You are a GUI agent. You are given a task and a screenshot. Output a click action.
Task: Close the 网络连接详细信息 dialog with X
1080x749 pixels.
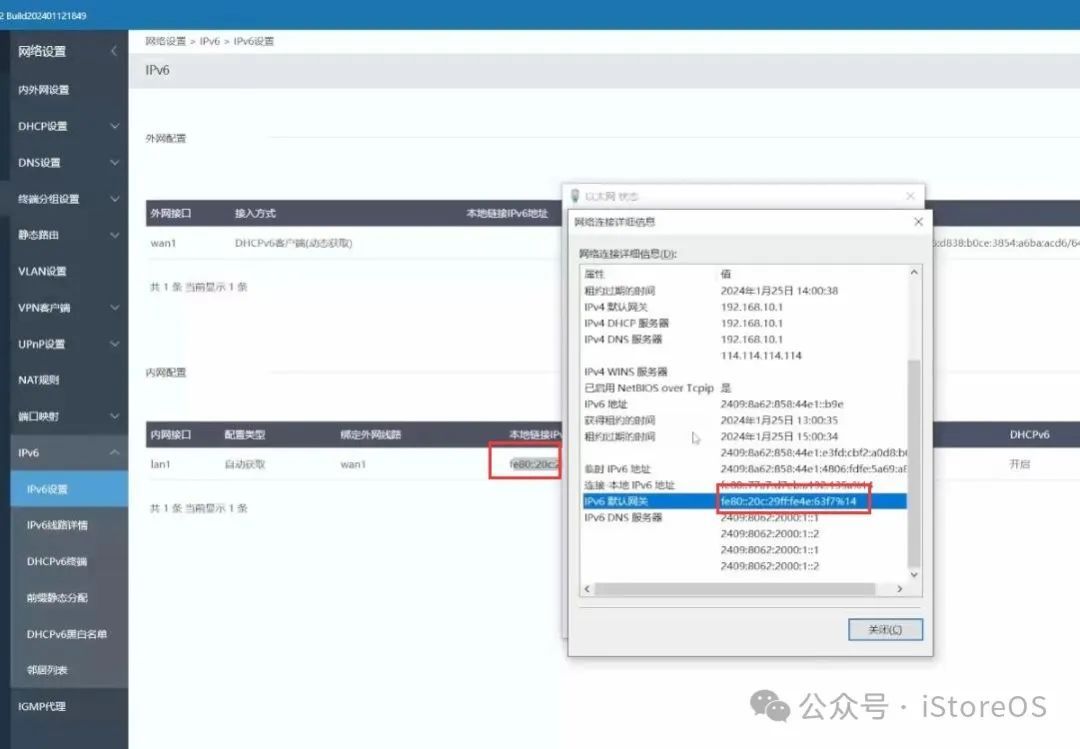pos(918,222)
